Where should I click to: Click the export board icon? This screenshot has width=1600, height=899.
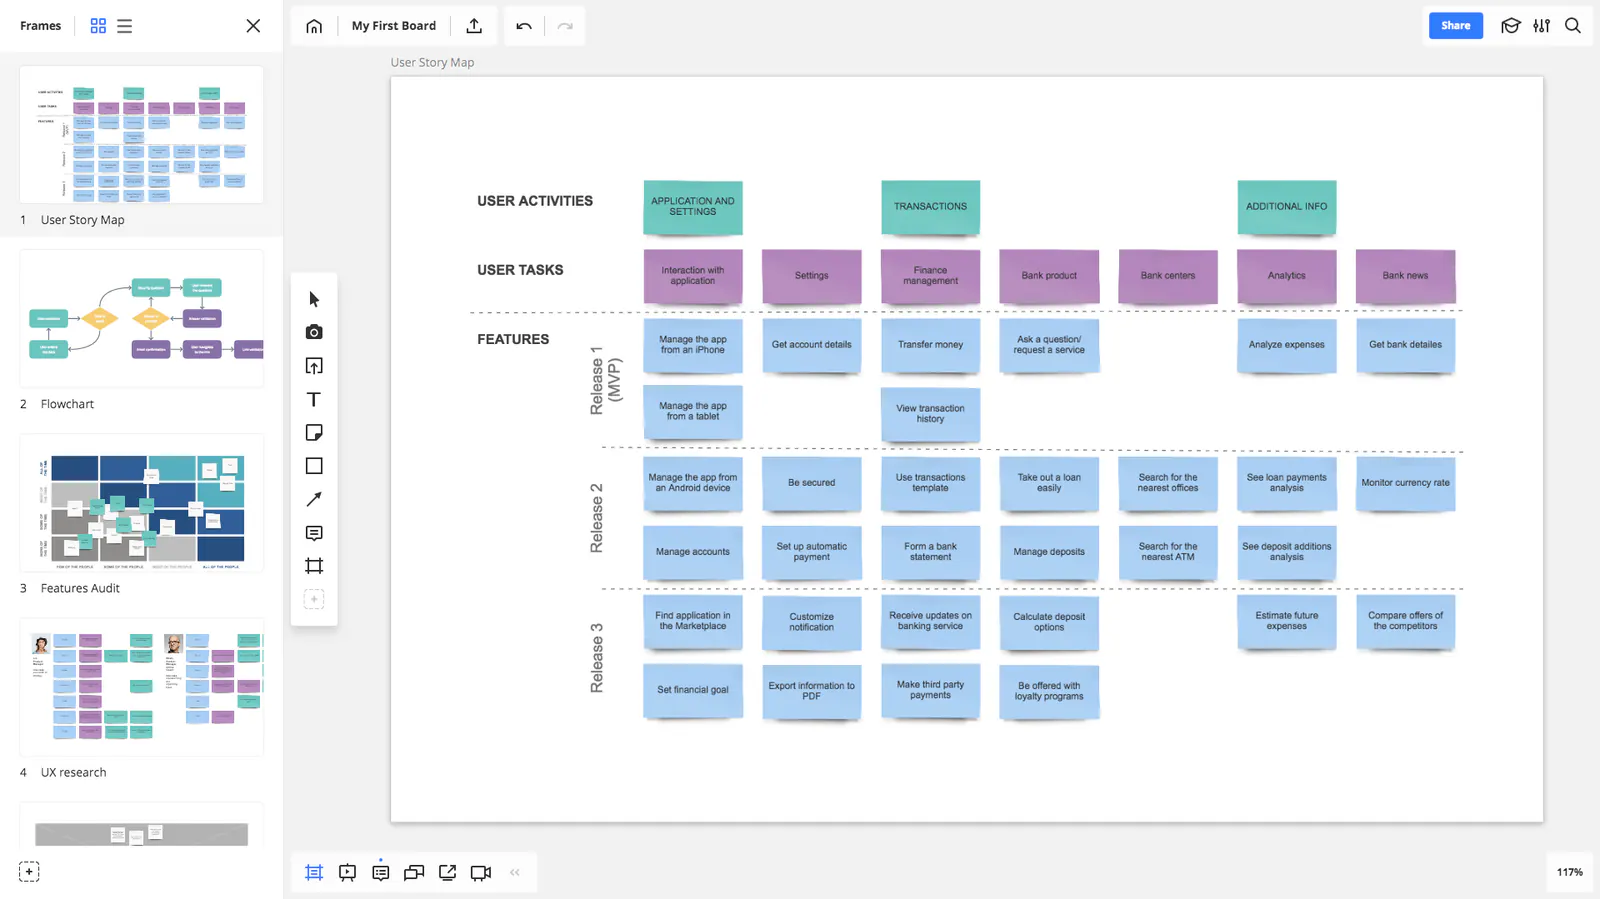point(474,26)
